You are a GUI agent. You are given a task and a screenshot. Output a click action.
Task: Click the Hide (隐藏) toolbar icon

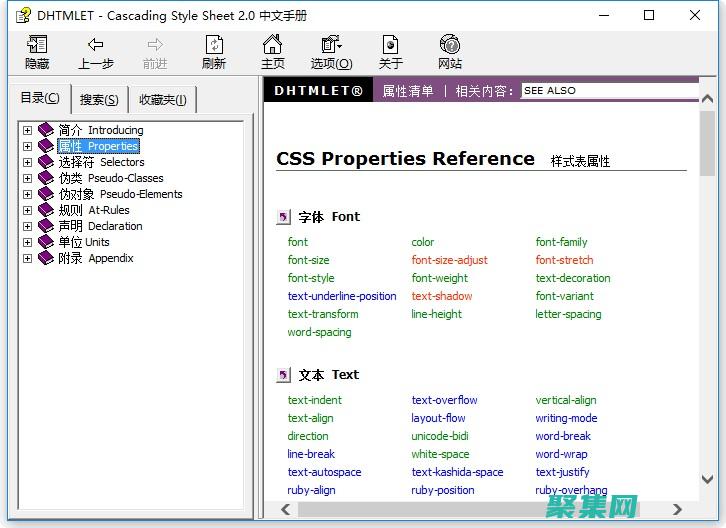pos(37,45)
